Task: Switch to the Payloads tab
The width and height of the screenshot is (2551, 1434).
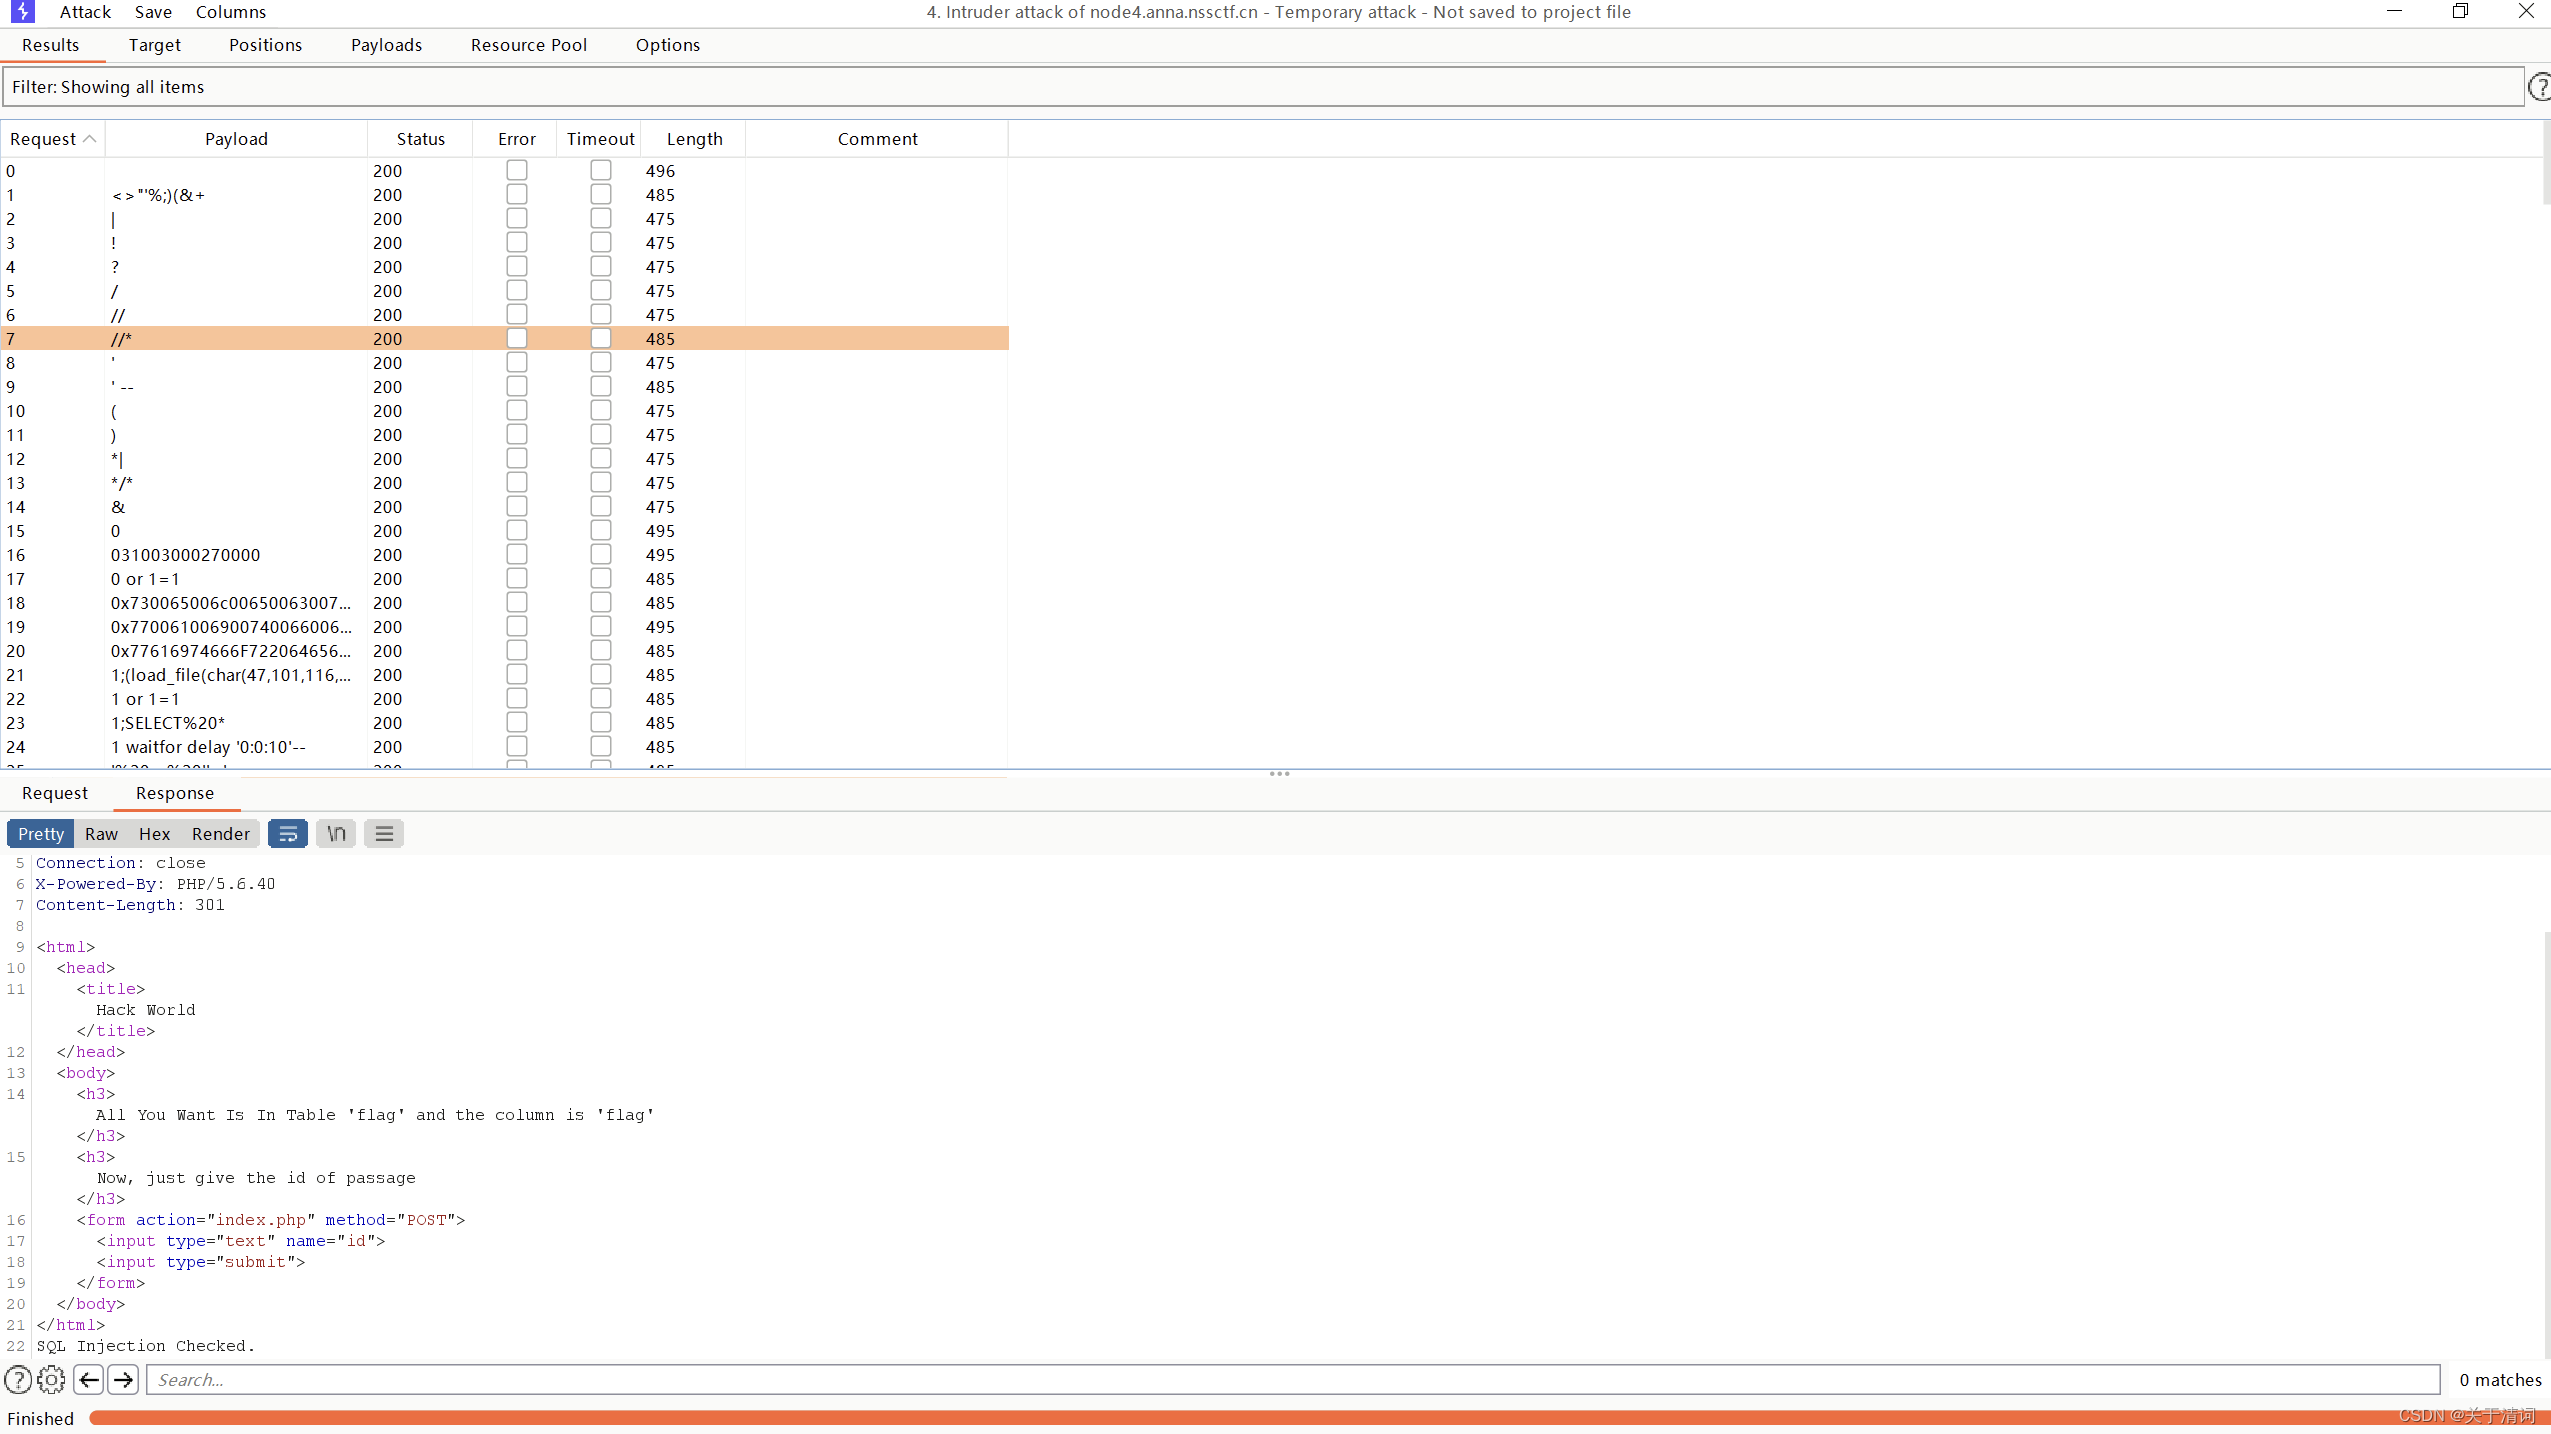Action: tap(386, 45)
